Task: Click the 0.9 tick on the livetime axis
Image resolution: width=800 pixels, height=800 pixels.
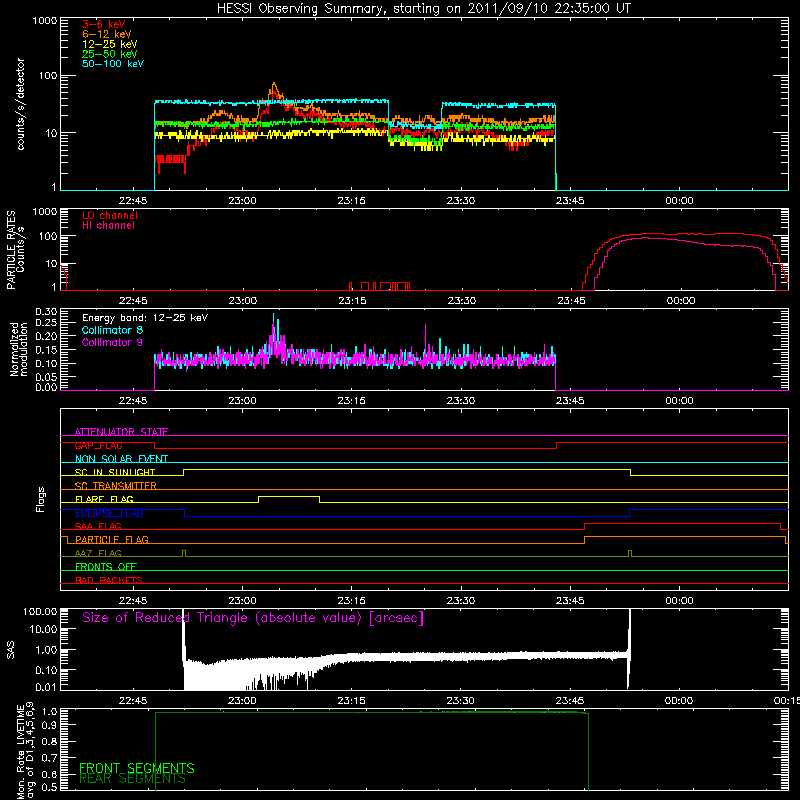Action: pyautogui.click(x=51, y=725)
